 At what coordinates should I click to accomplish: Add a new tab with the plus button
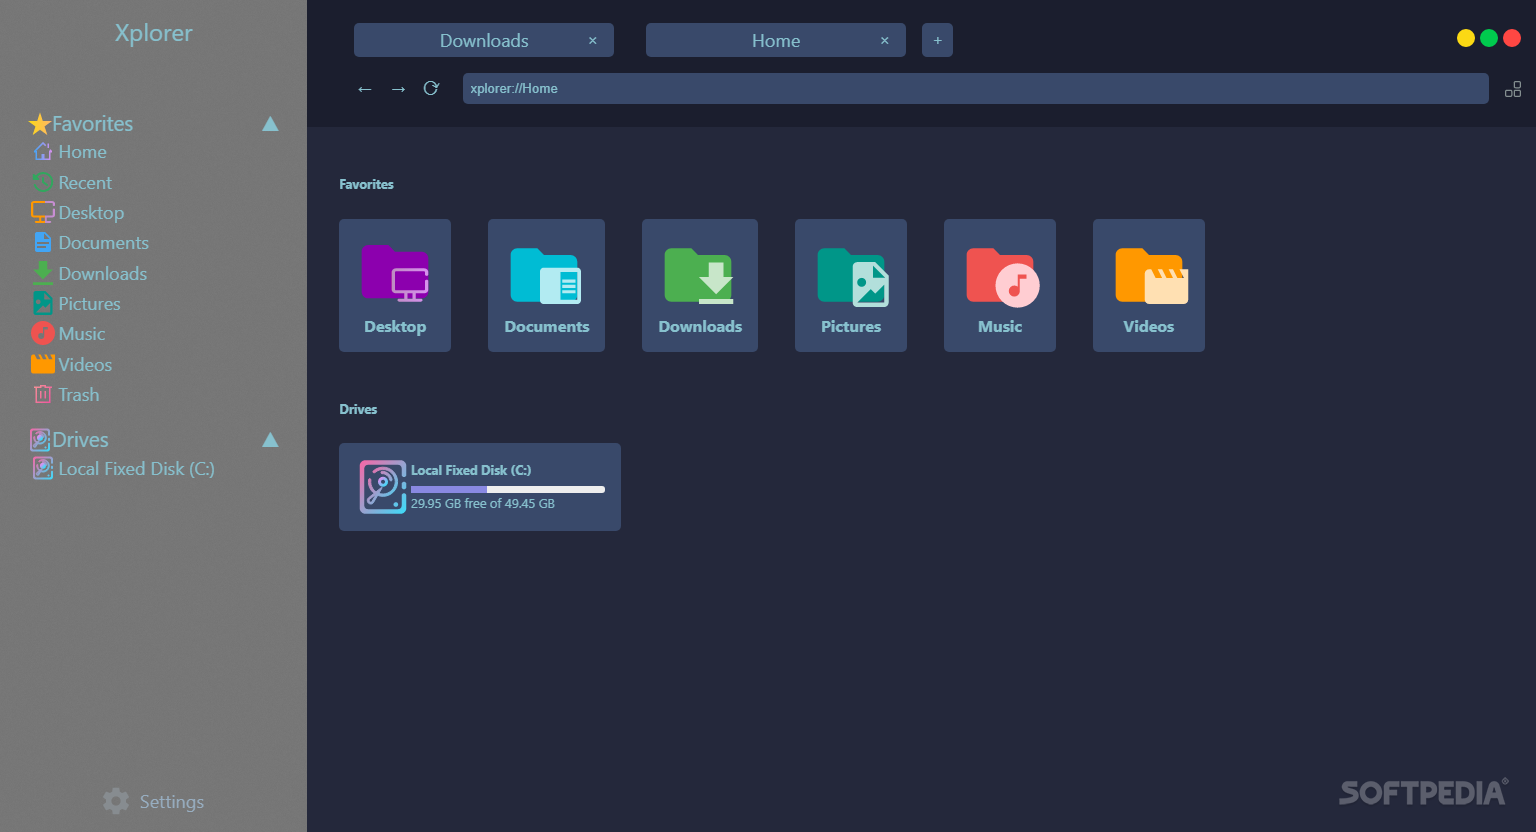click(x=937, y=41)
